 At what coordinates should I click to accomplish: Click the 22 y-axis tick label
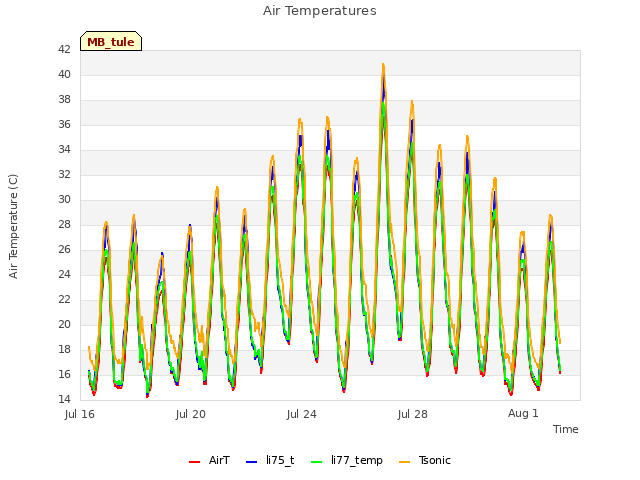[x=64, y=300]
